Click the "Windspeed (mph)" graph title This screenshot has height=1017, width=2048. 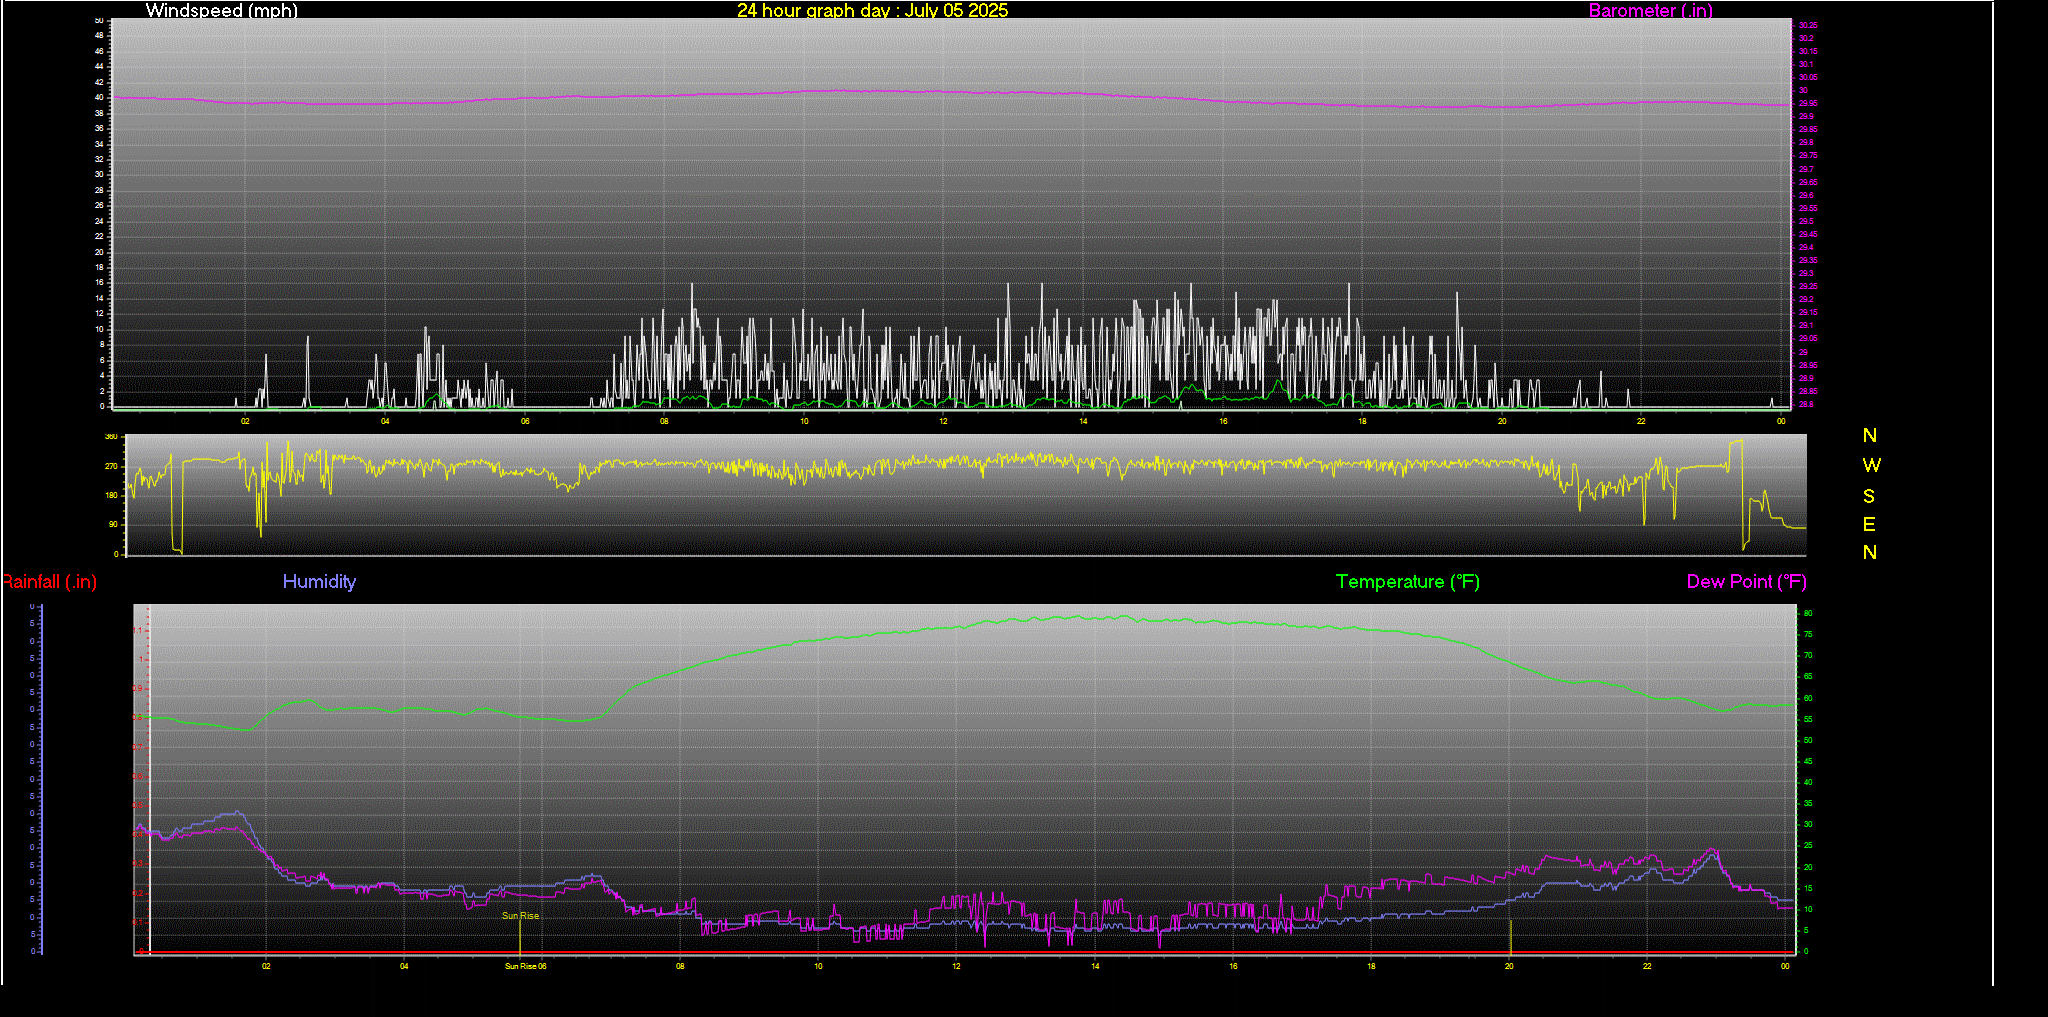click(x=221, y=11)
